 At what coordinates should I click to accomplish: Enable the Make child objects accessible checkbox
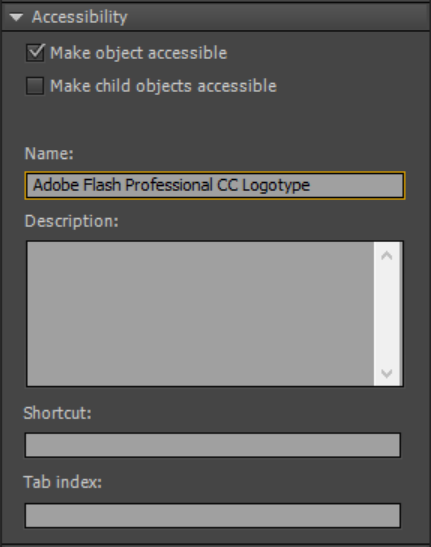click(x=35, y=86)
